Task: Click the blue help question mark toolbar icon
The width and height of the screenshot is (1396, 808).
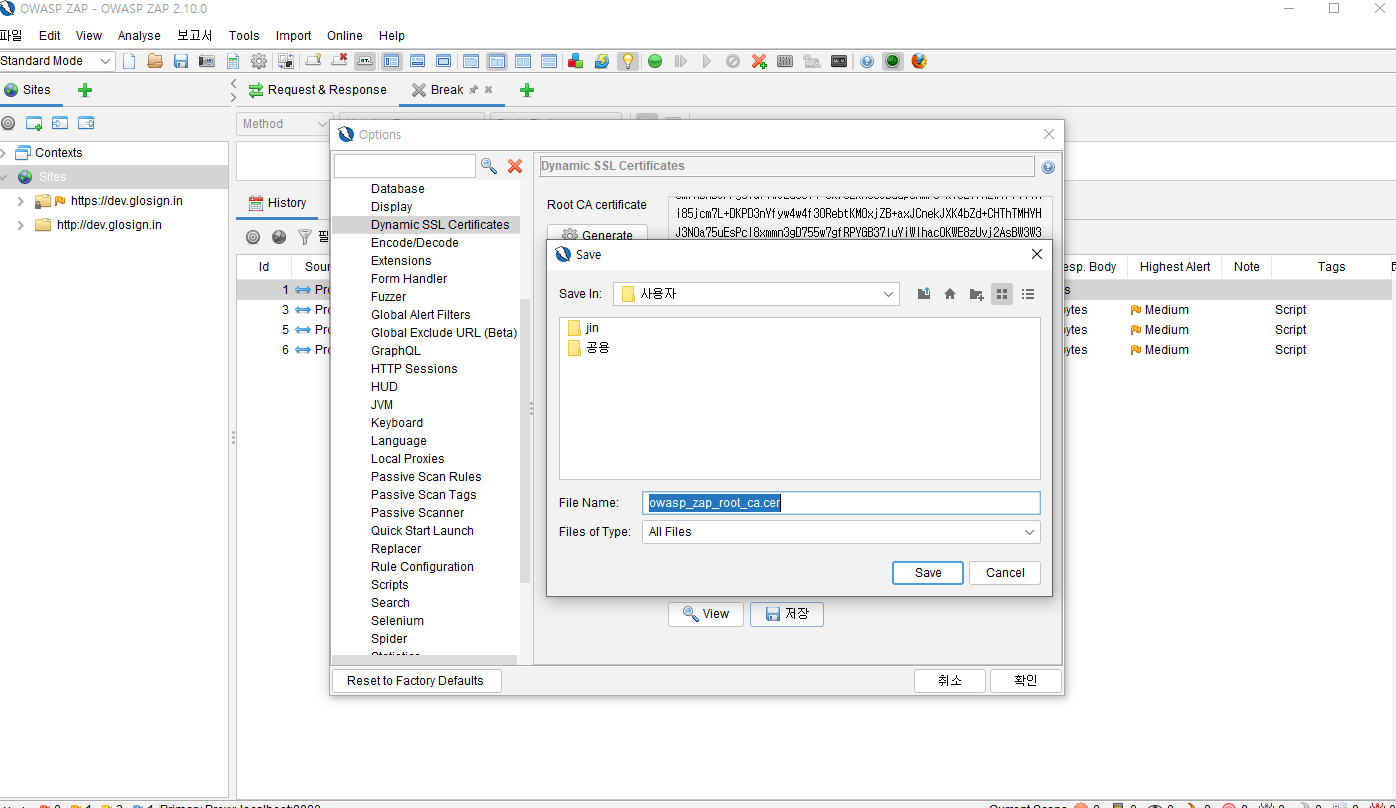Action: [867, 61]
